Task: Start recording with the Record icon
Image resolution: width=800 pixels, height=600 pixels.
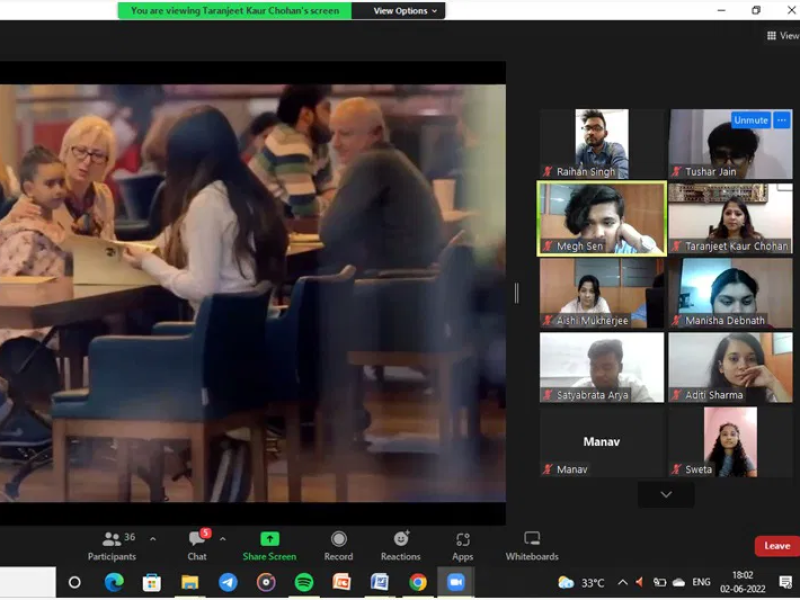Action: click(339, 539)
